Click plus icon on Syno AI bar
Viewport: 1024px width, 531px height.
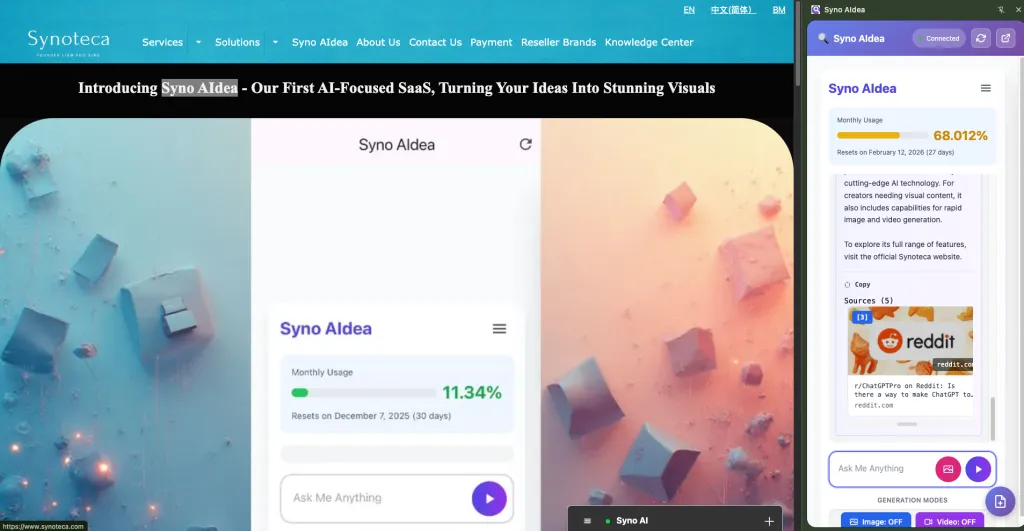(x=769, y=521)
